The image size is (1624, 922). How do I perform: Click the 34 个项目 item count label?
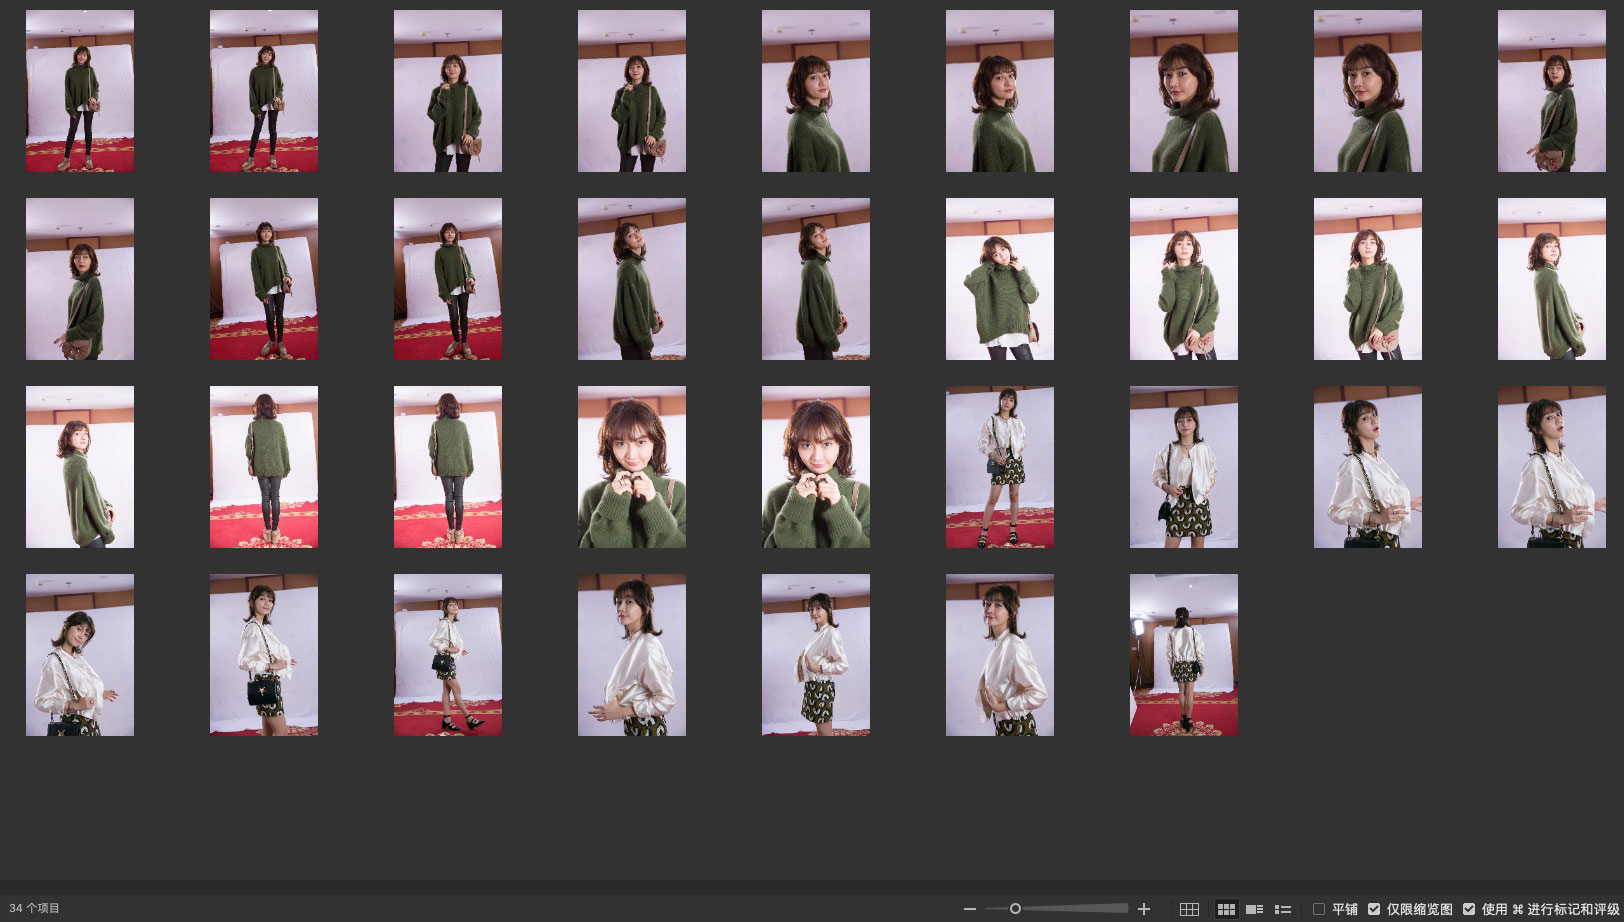pyautogui.click(x=35, y=909)
